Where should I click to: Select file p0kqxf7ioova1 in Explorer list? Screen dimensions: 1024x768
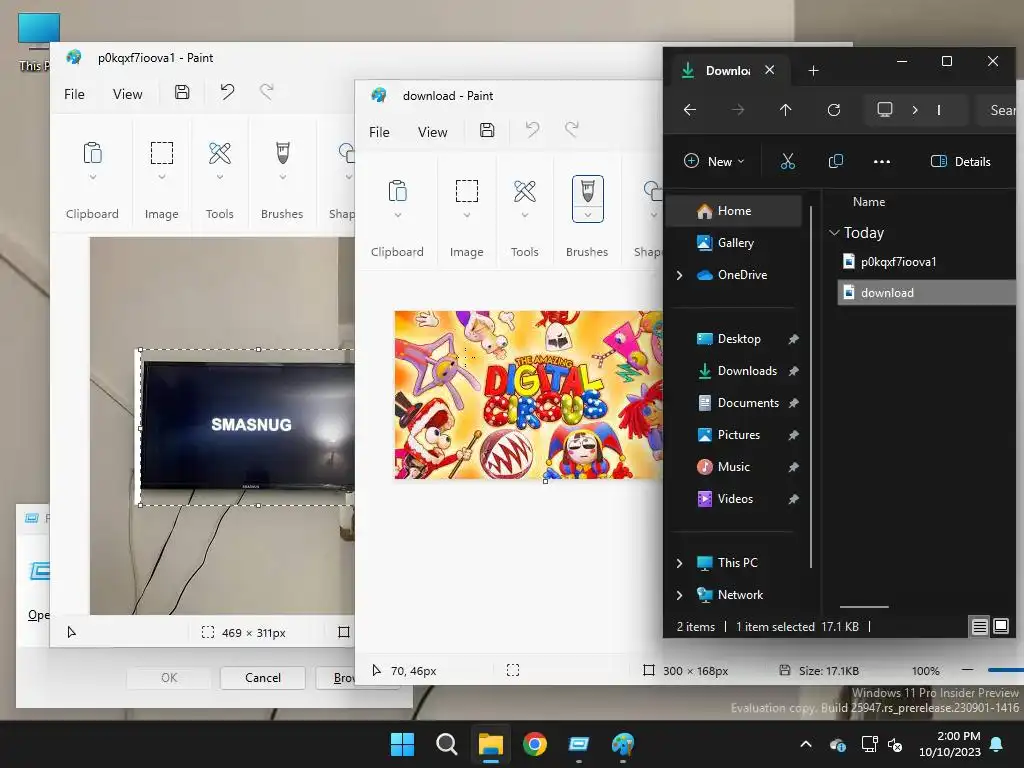click(898, 262)
